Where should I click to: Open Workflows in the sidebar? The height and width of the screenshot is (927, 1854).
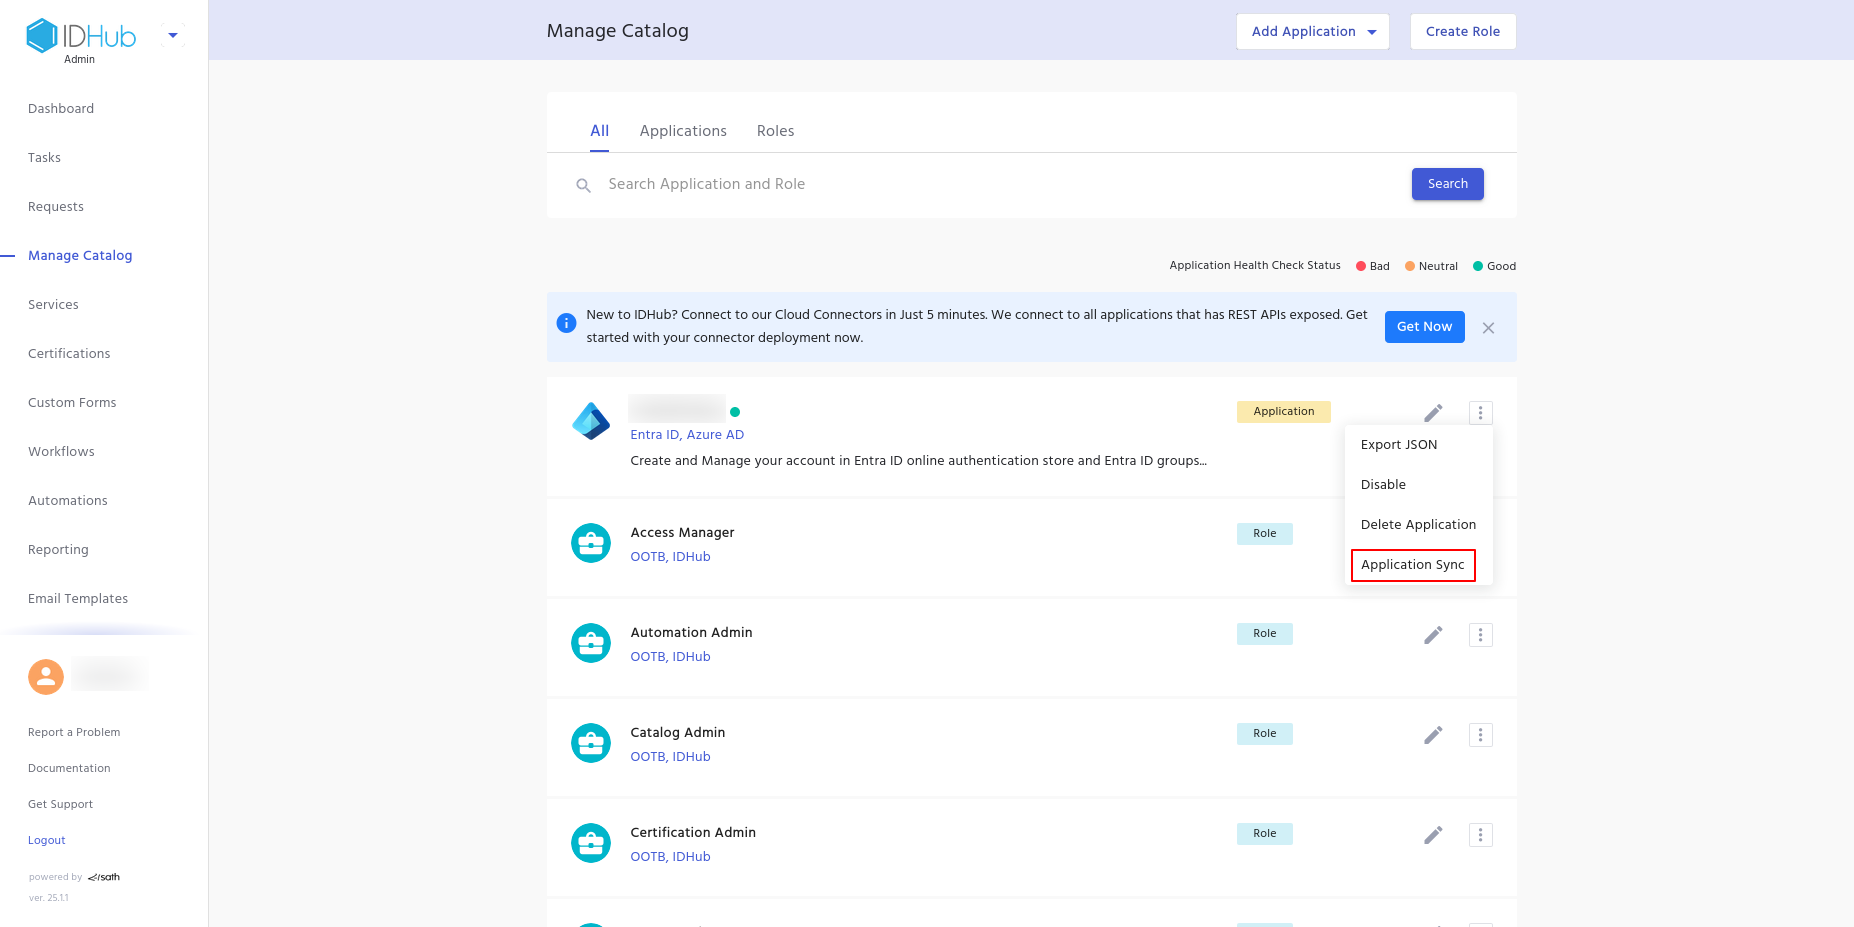click(x=61, y=452)
